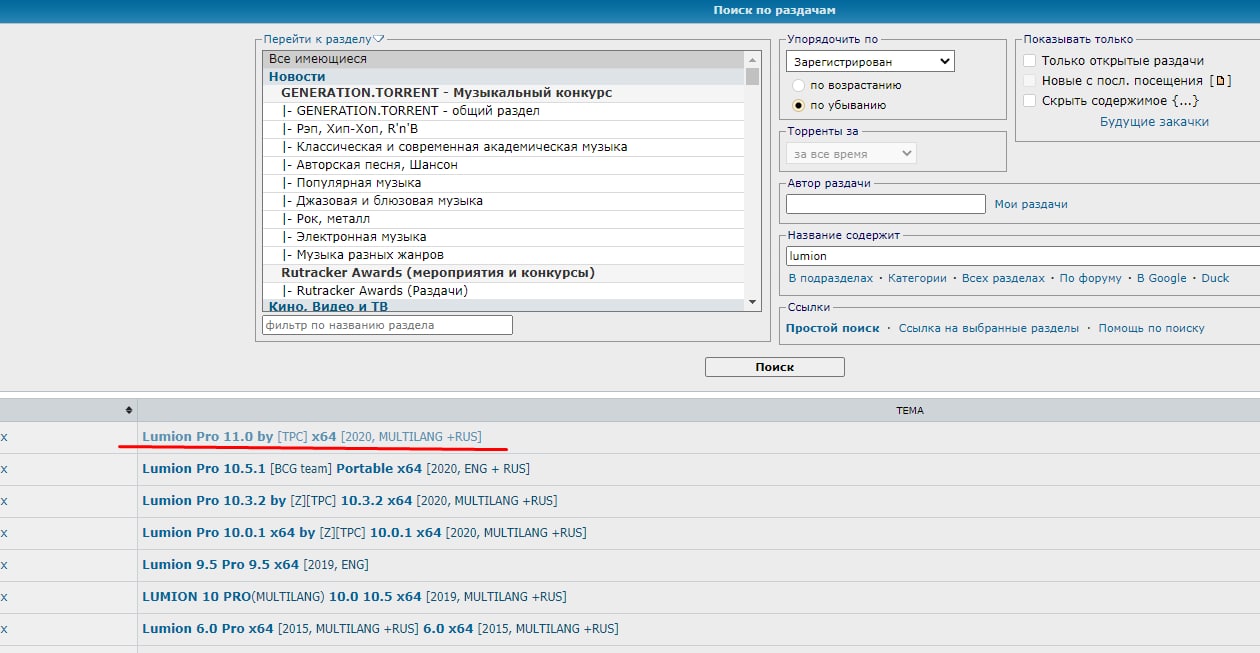1260x653 pixels.
Task: Open the Зарегистрирован sort dropdown
Action: (x=870, y=62)
